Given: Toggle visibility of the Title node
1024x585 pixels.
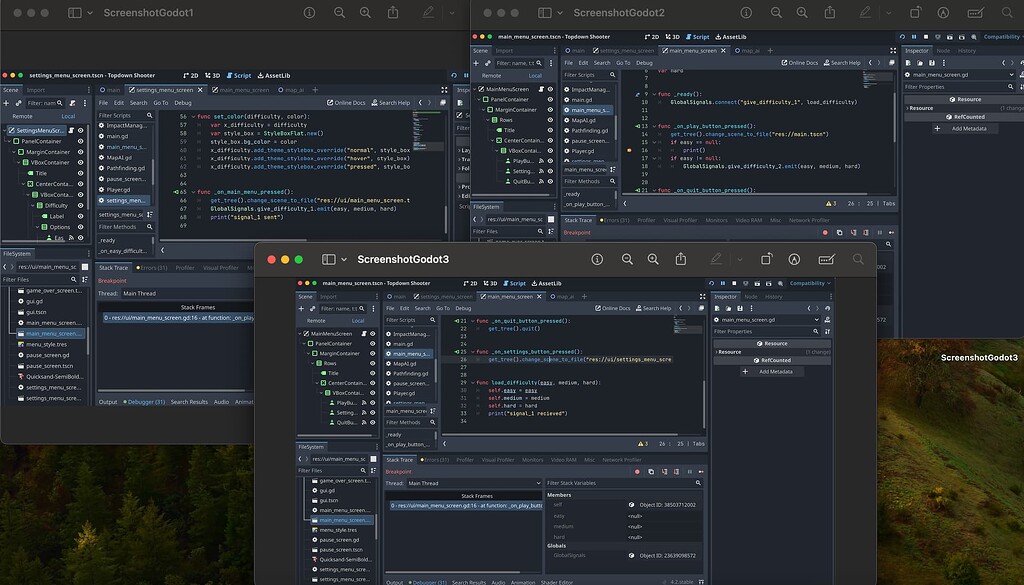Looking at the screenshot, I should (371, 373).
